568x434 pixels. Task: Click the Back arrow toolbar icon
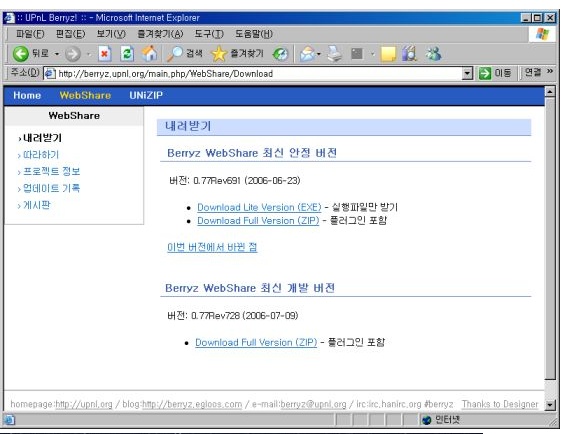tap(20, 54)
